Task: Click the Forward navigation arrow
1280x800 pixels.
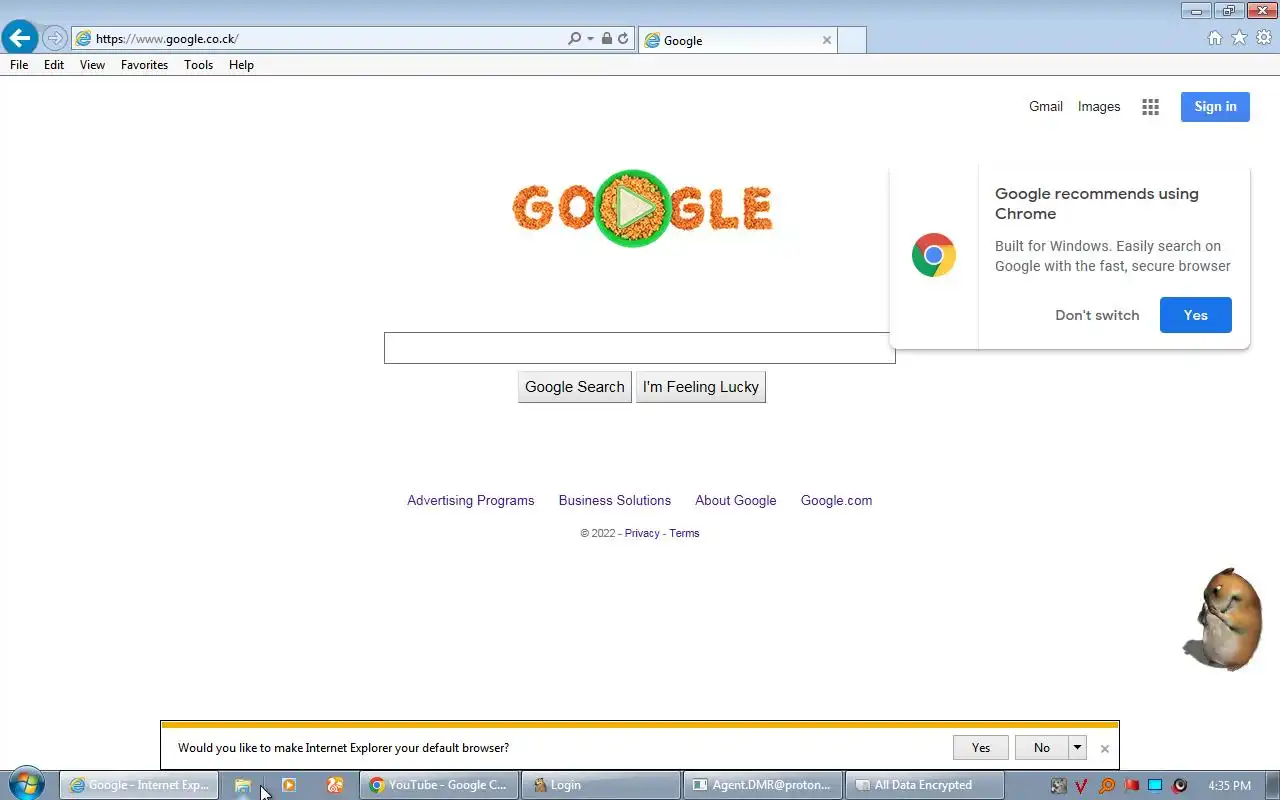Action: pyautogui.click(x=55, y=39)
